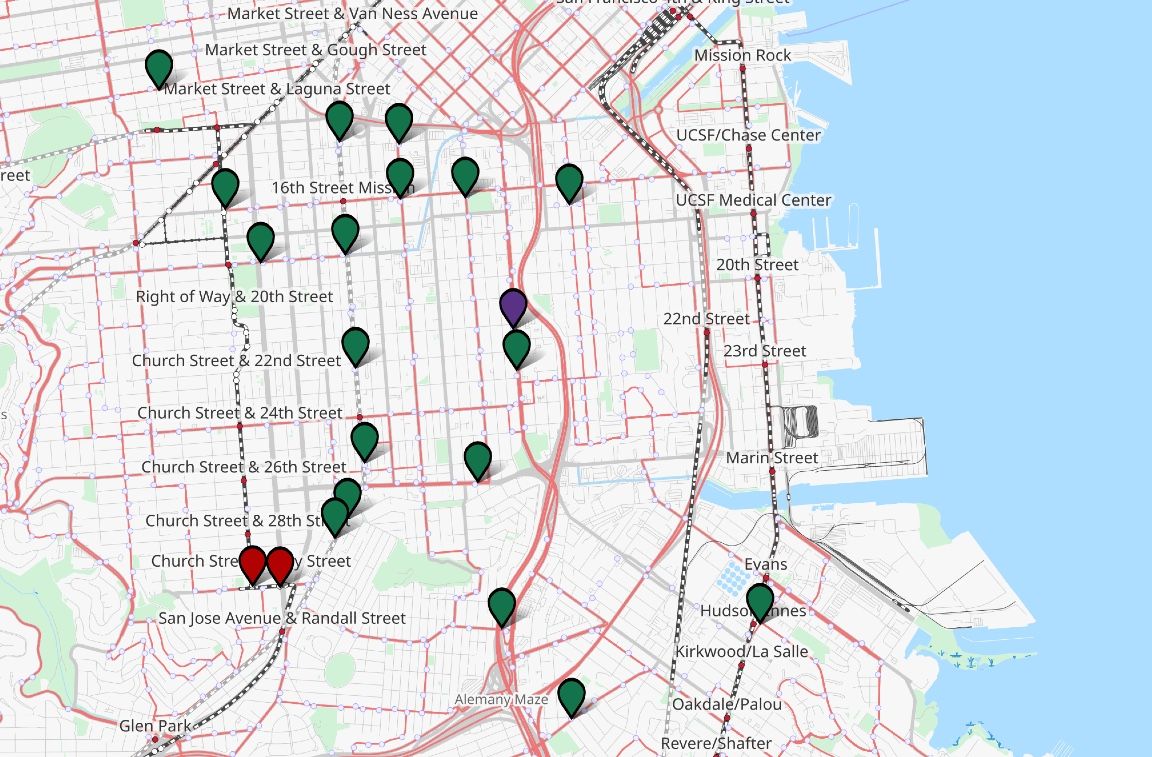The width and height of the screenshot is (1152, 757).
Task: Select green marker beside Church & 22nd Street label
Action: pyautogui.click(x=355, y=346)
